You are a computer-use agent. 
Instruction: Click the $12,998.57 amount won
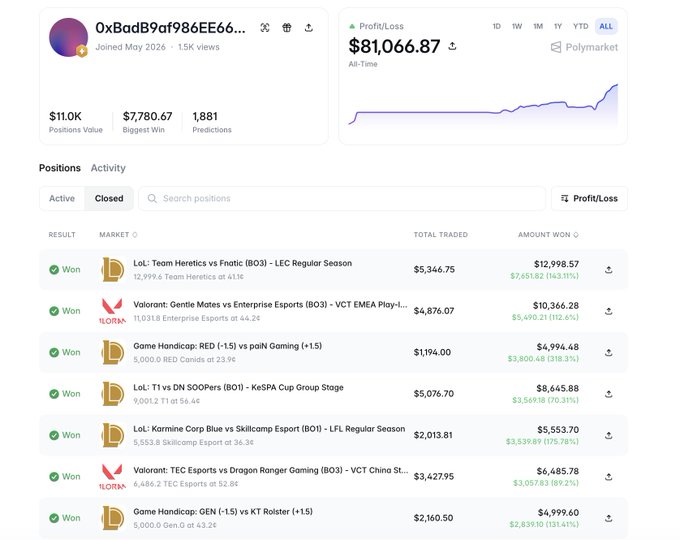pos(556,264)
